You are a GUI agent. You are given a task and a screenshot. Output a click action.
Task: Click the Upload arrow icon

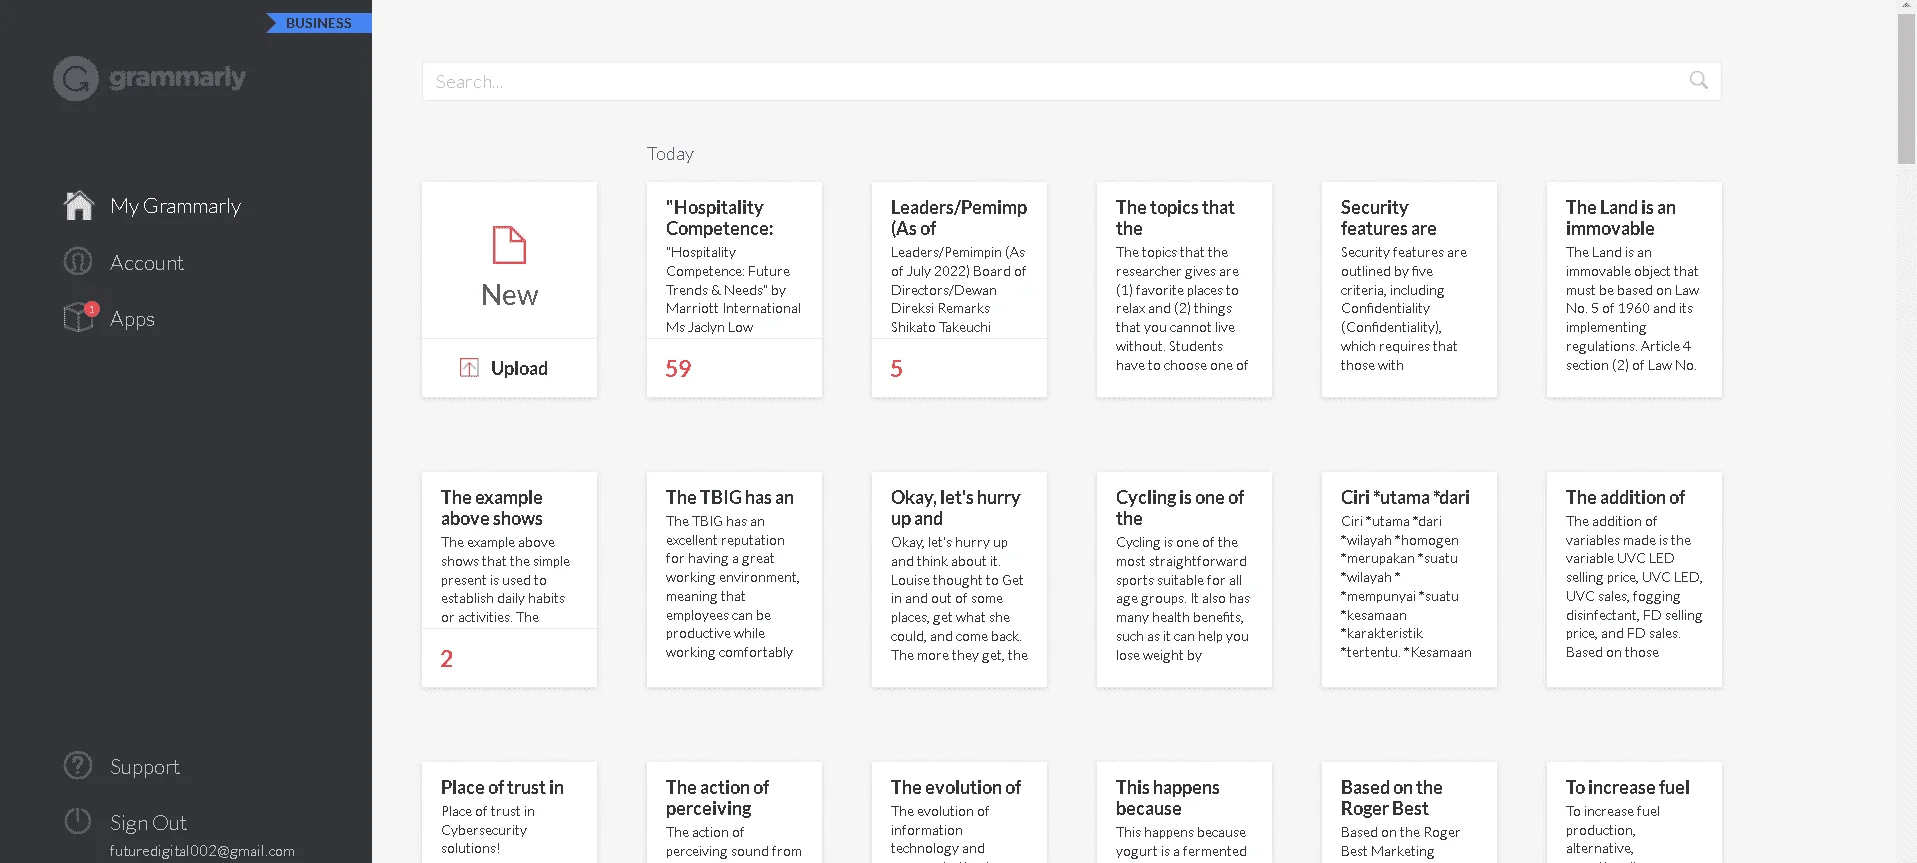pos(469,368)
